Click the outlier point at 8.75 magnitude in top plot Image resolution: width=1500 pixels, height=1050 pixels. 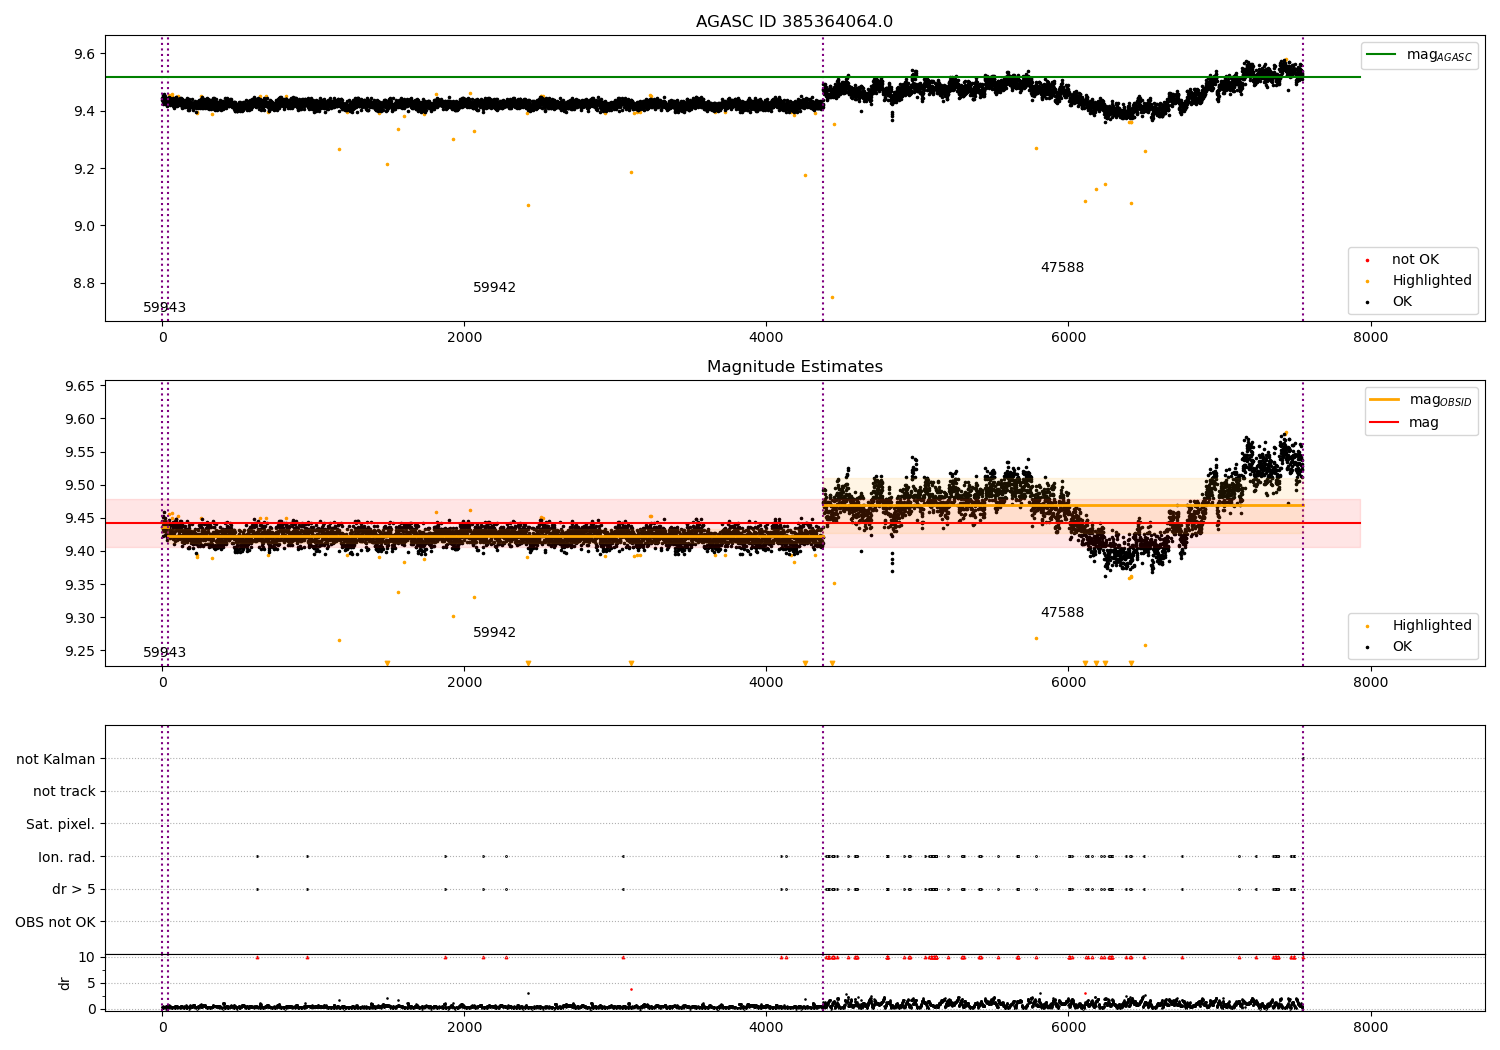832,297
